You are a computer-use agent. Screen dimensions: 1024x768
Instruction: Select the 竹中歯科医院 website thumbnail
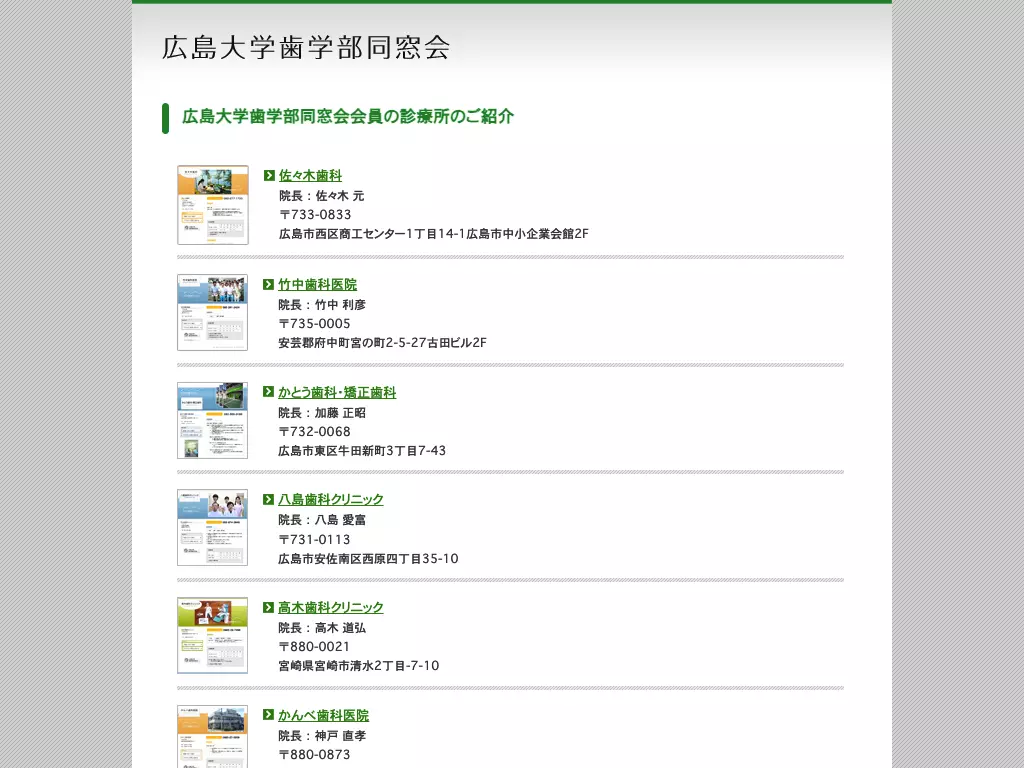tap(212, 312)
